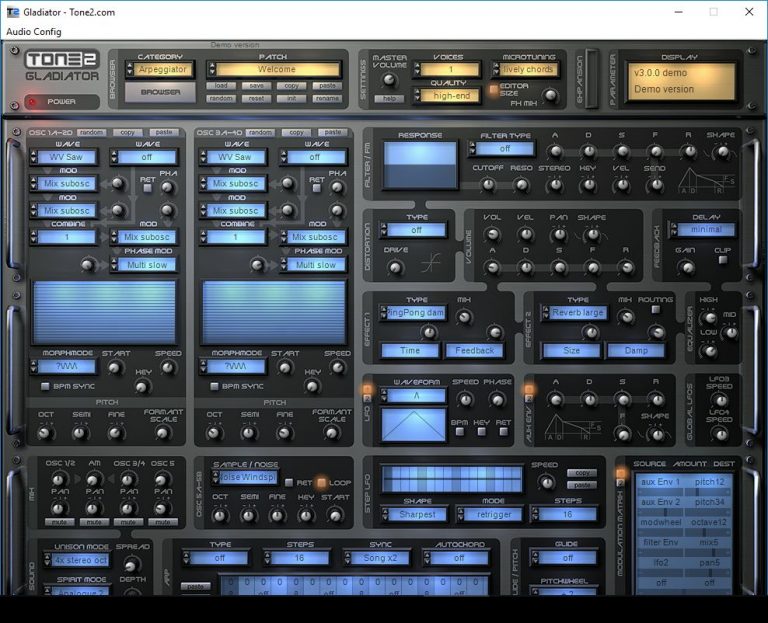Tick the LFO BPM checkbox
Screen dimensions: 768x623
point(459,432)
